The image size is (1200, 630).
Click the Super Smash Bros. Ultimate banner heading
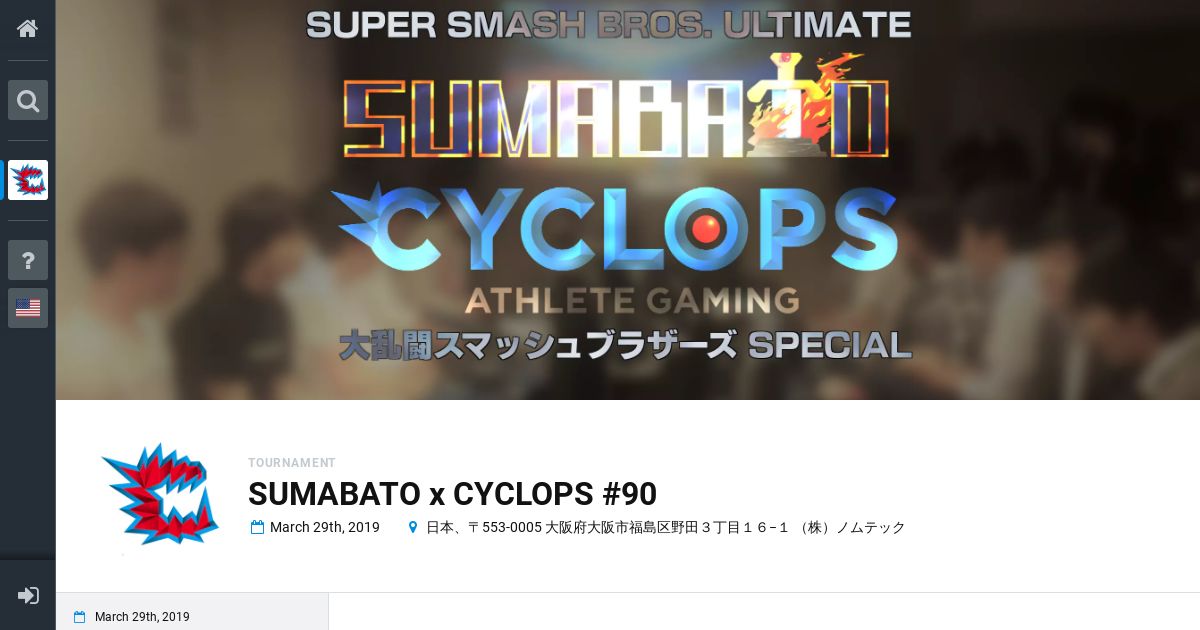(x=609, y=24)
